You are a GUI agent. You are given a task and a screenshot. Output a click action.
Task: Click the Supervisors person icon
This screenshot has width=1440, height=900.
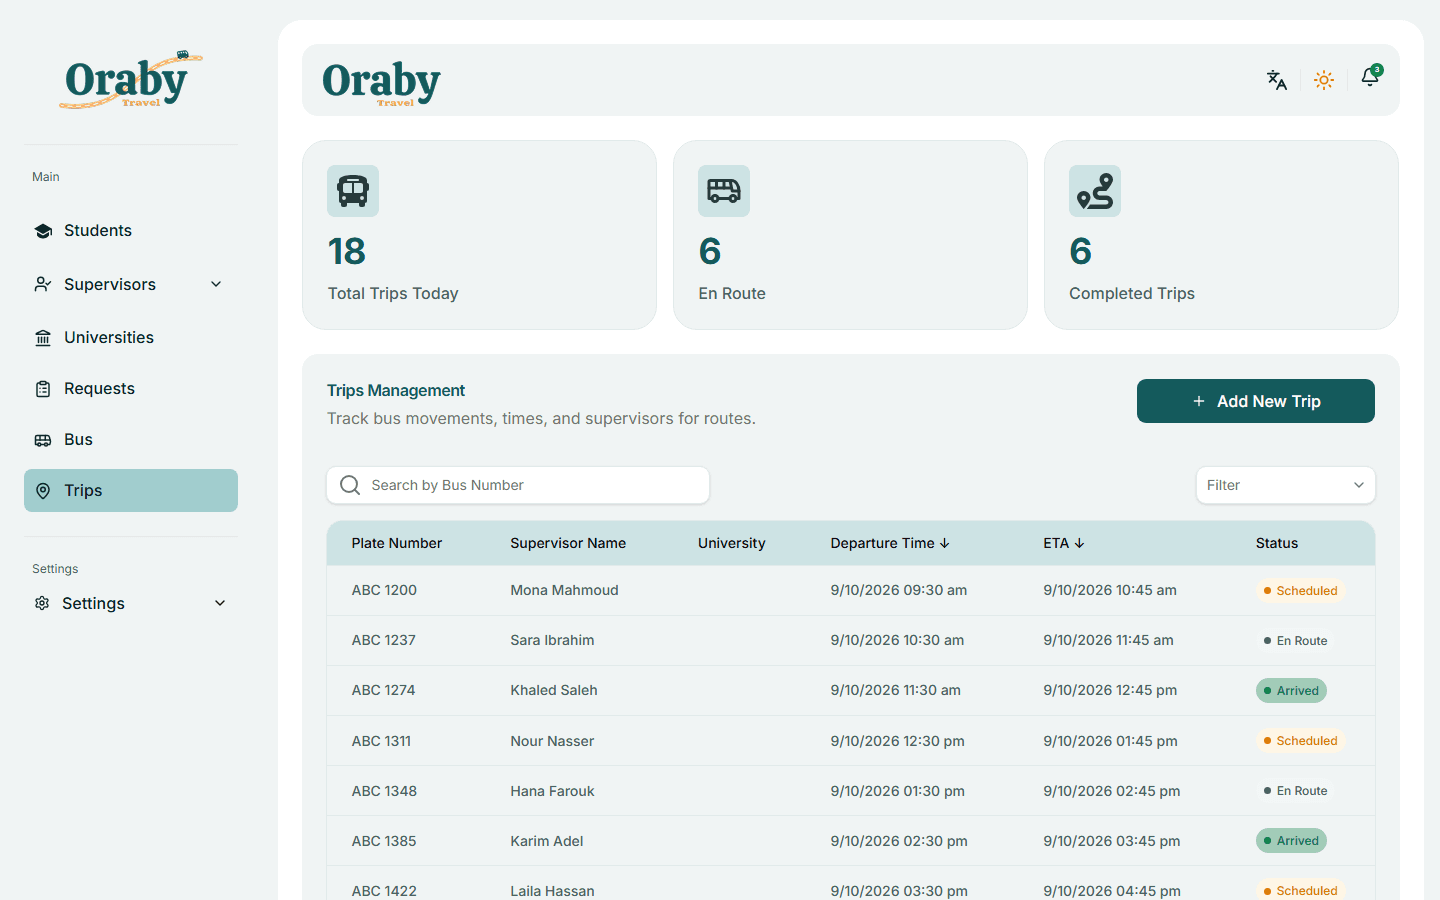[43, 285]
